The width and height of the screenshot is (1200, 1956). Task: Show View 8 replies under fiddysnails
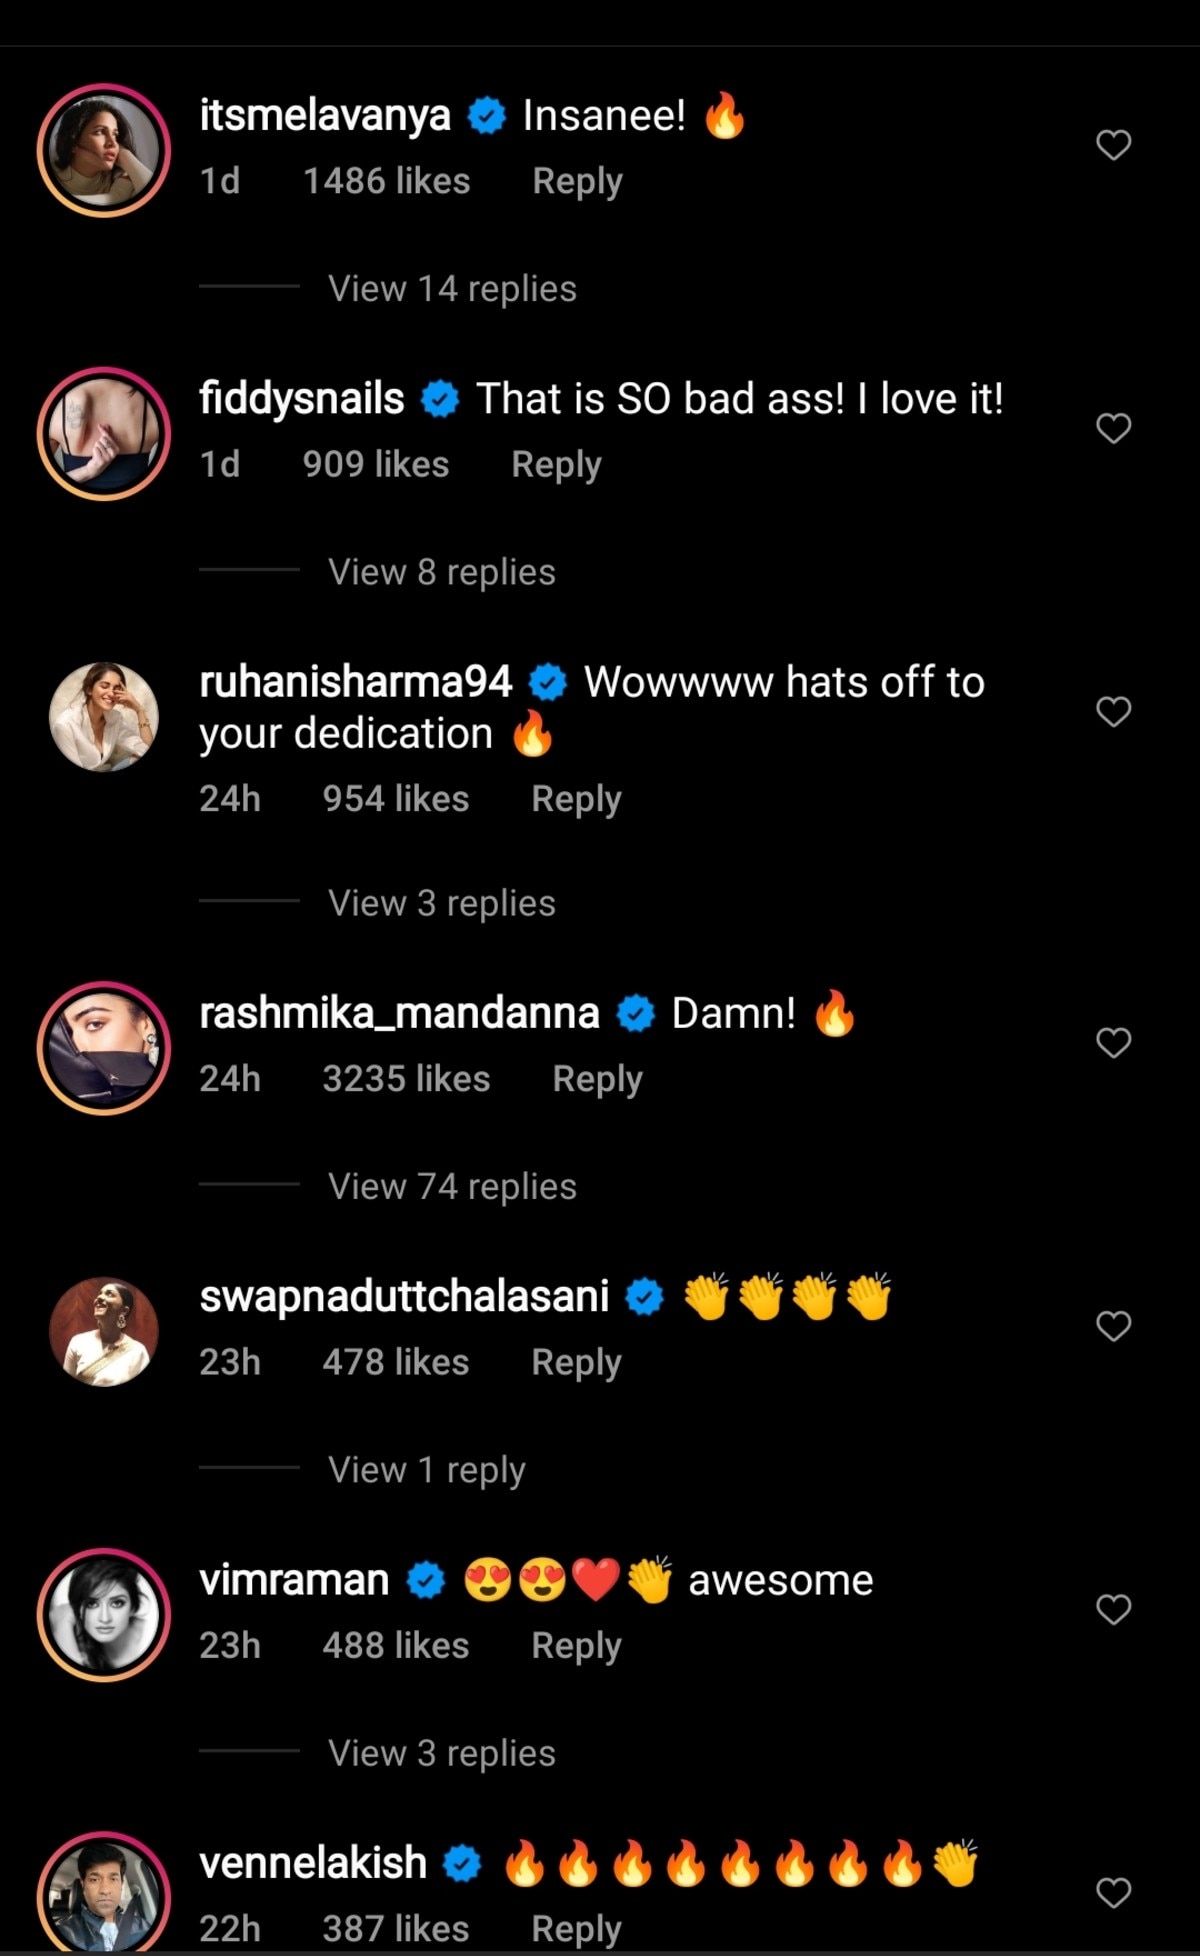point(441,572)
